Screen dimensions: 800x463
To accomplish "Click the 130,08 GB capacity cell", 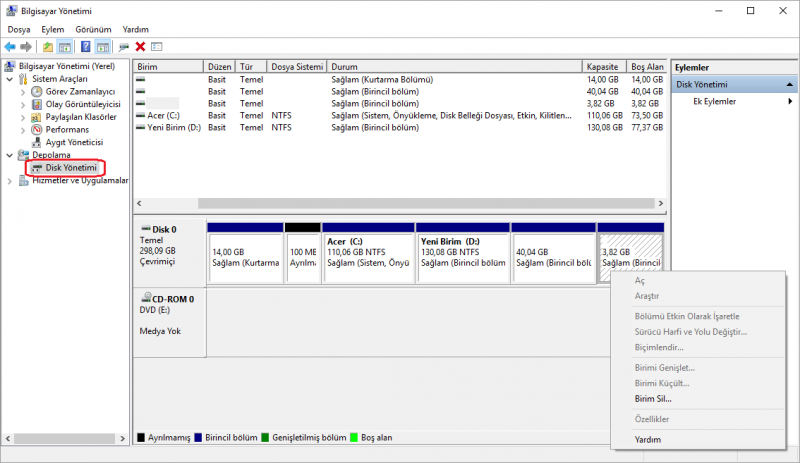I will [605, 127].
